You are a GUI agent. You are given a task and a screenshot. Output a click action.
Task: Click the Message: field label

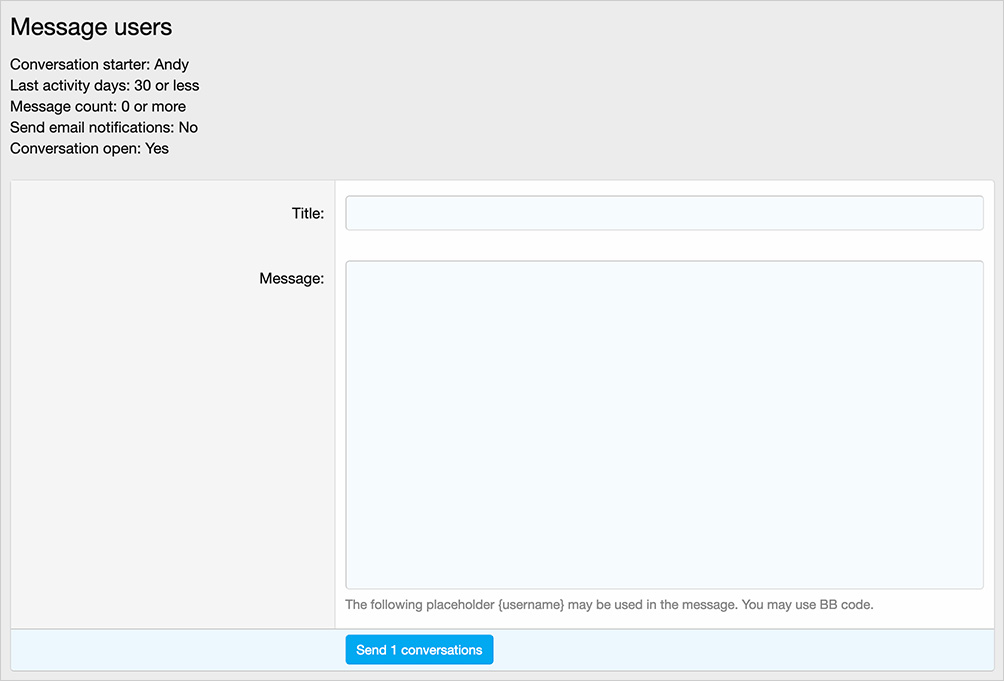click(291, 278)
